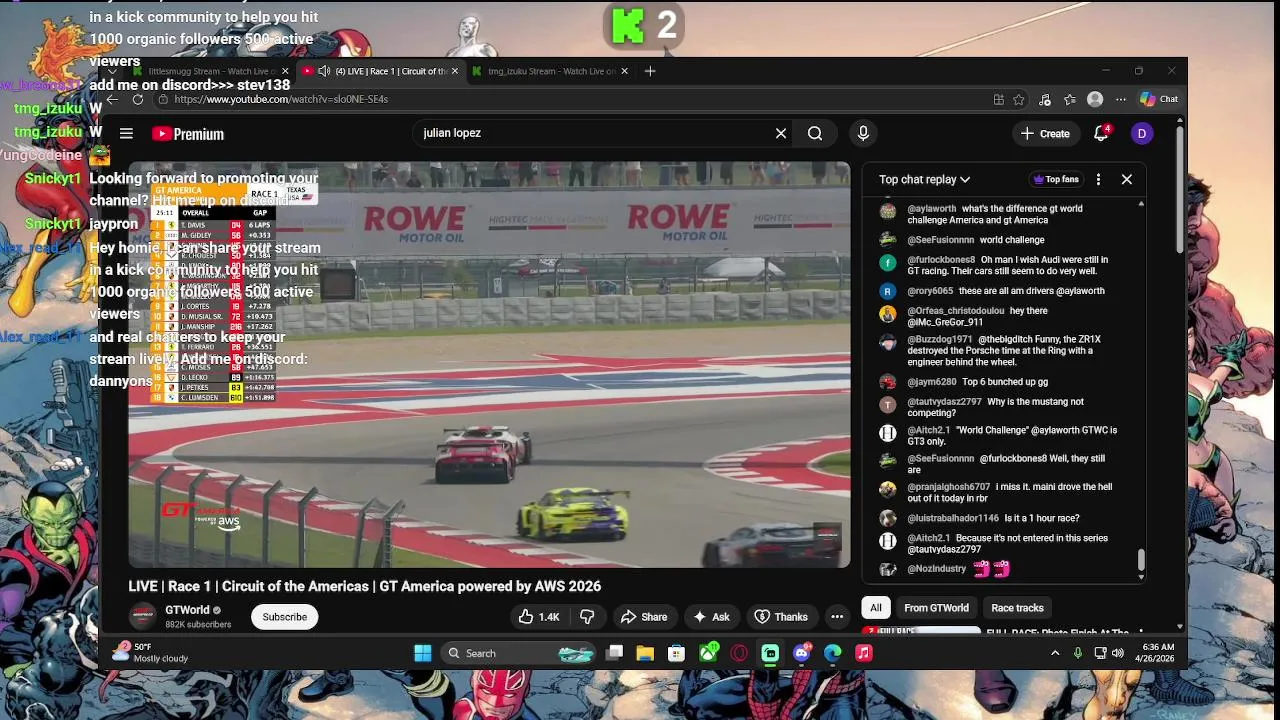This screenshot has width=1280, height=720.
Task: Open the Top fans badge
Action: coord(1056,179)
